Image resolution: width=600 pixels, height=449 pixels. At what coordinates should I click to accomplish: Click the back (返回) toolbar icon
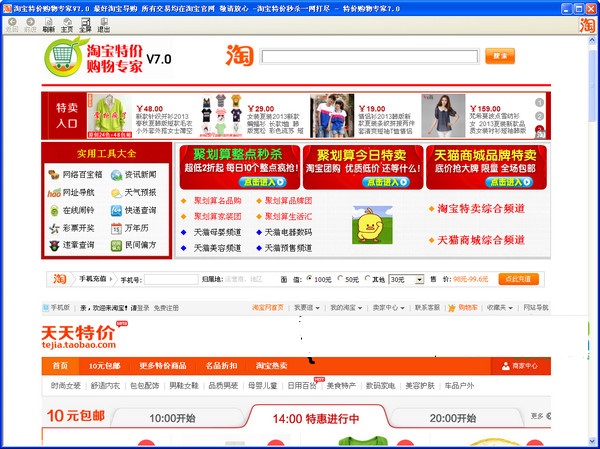(x=12, y=22)
